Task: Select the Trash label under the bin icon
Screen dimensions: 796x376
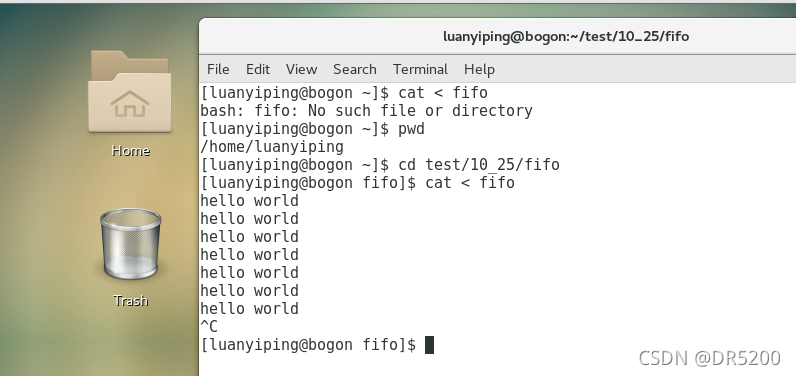Action: pos(130,300)
